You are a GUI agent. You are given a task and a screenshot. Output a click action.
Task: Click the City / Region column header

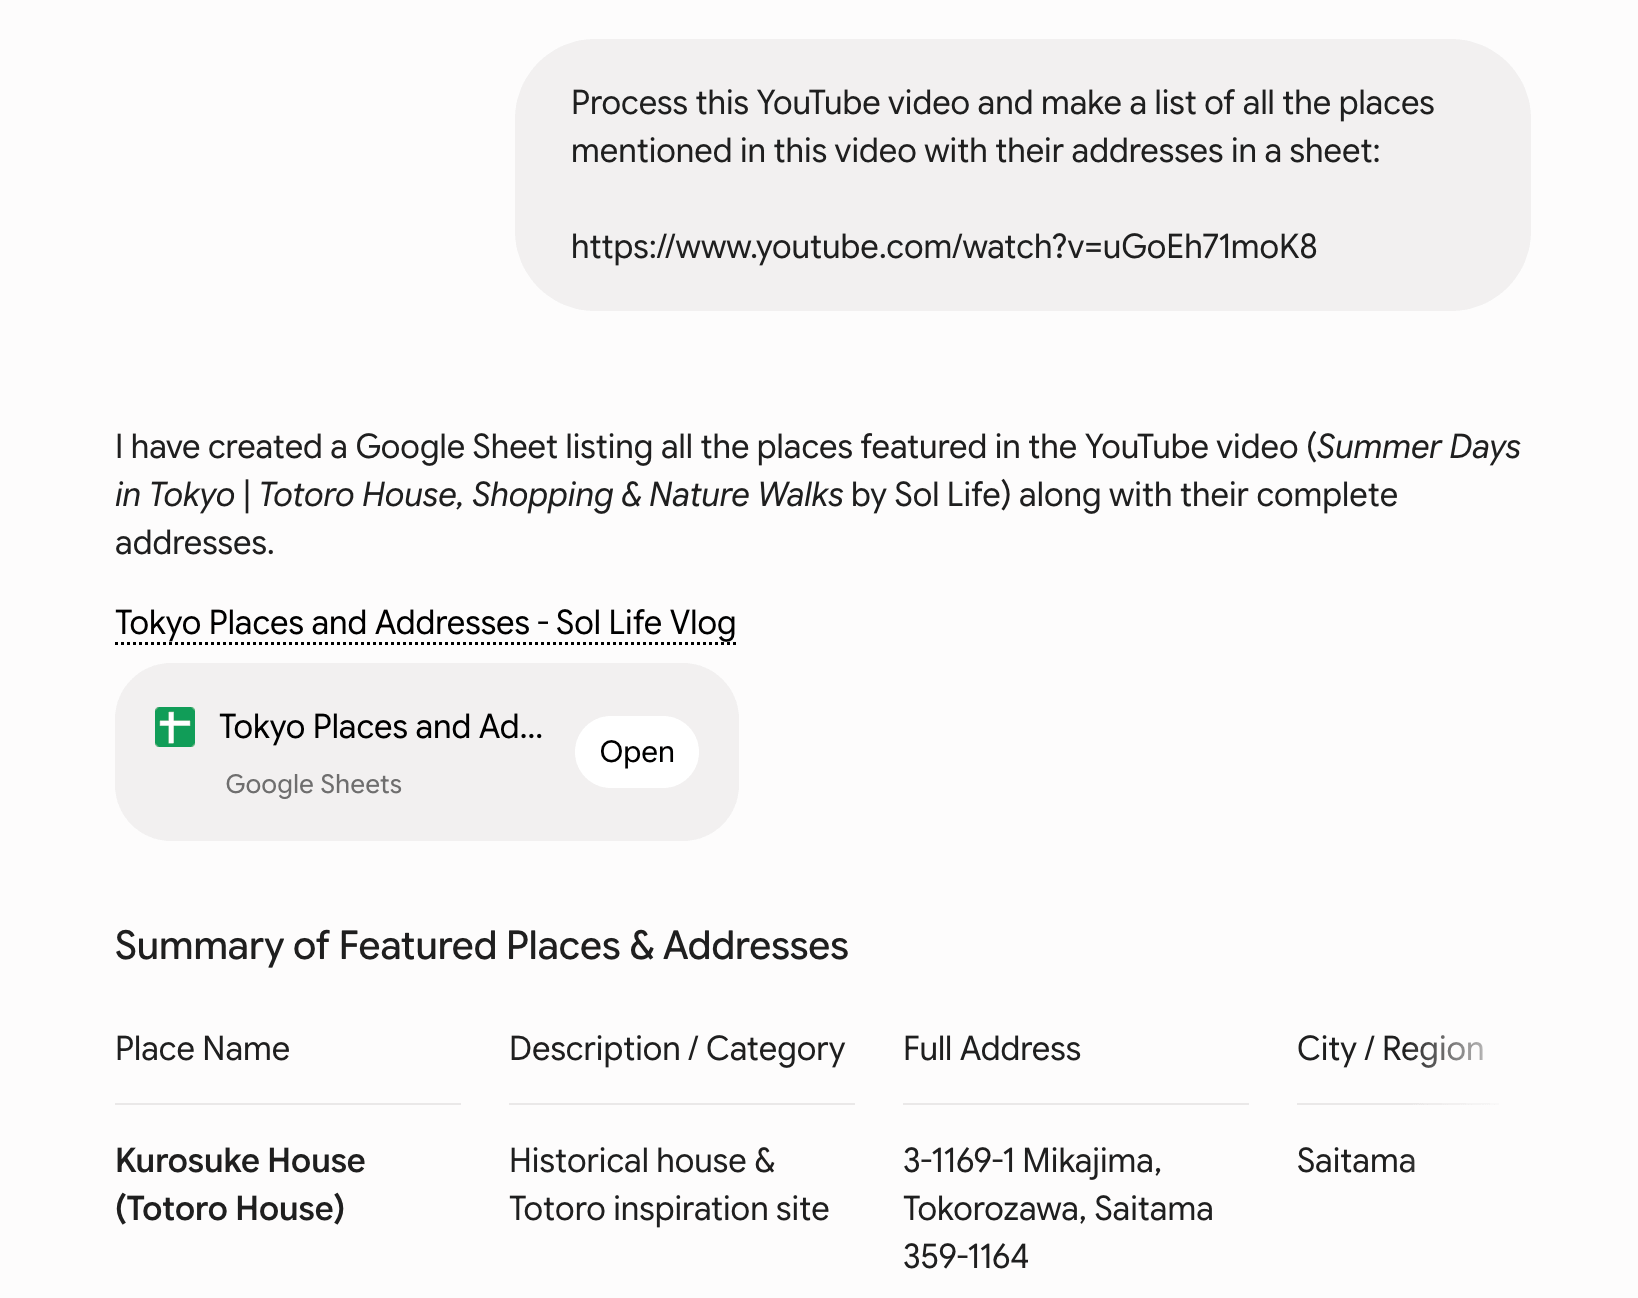(1390, 1048)
